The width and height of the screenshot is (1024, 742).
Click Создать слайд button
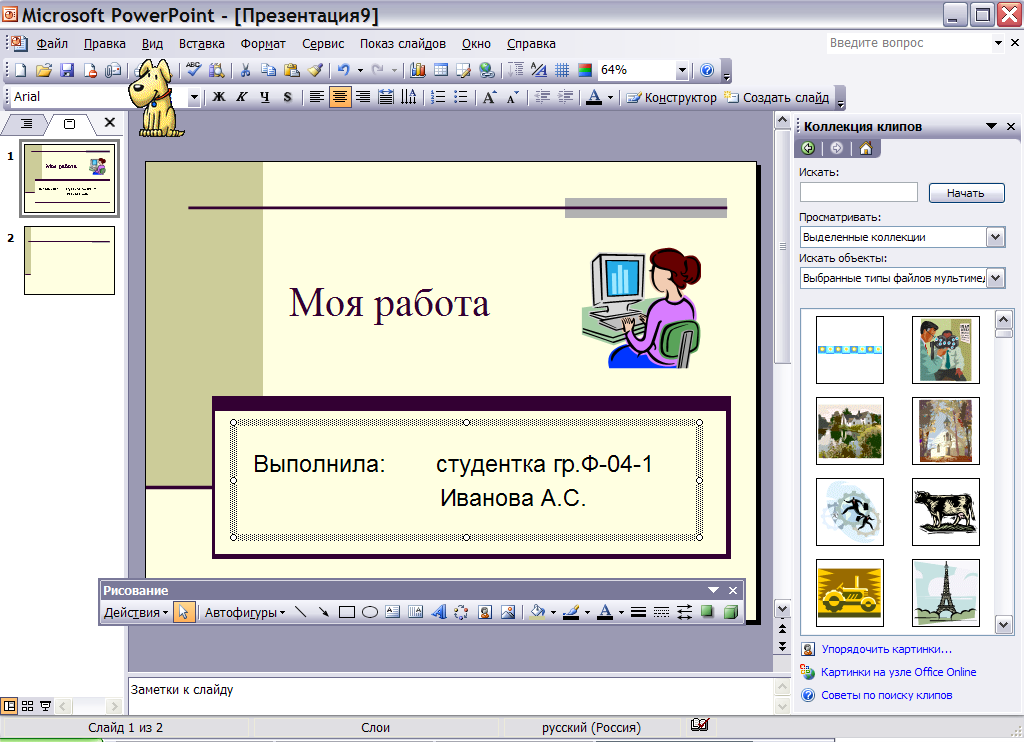(x=777, y=97)
